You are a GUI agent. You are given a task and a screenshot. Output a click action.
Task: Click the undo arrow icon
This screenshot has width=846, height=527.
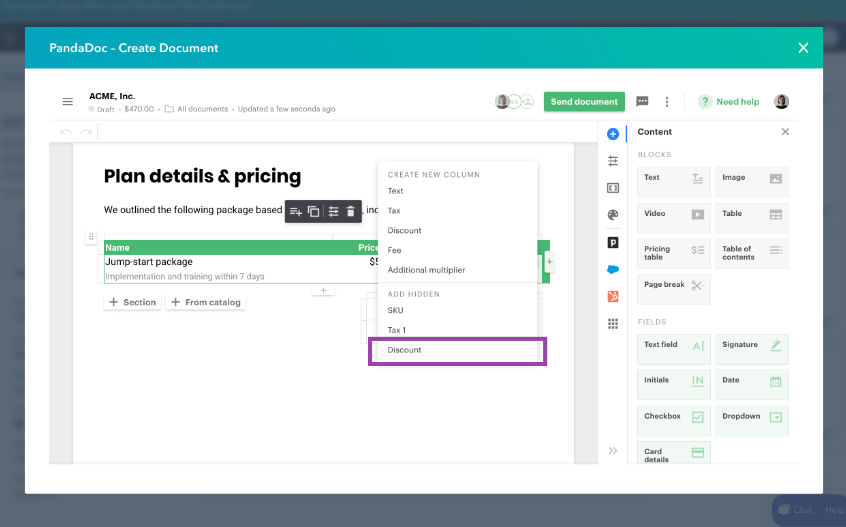pos(66,132)
